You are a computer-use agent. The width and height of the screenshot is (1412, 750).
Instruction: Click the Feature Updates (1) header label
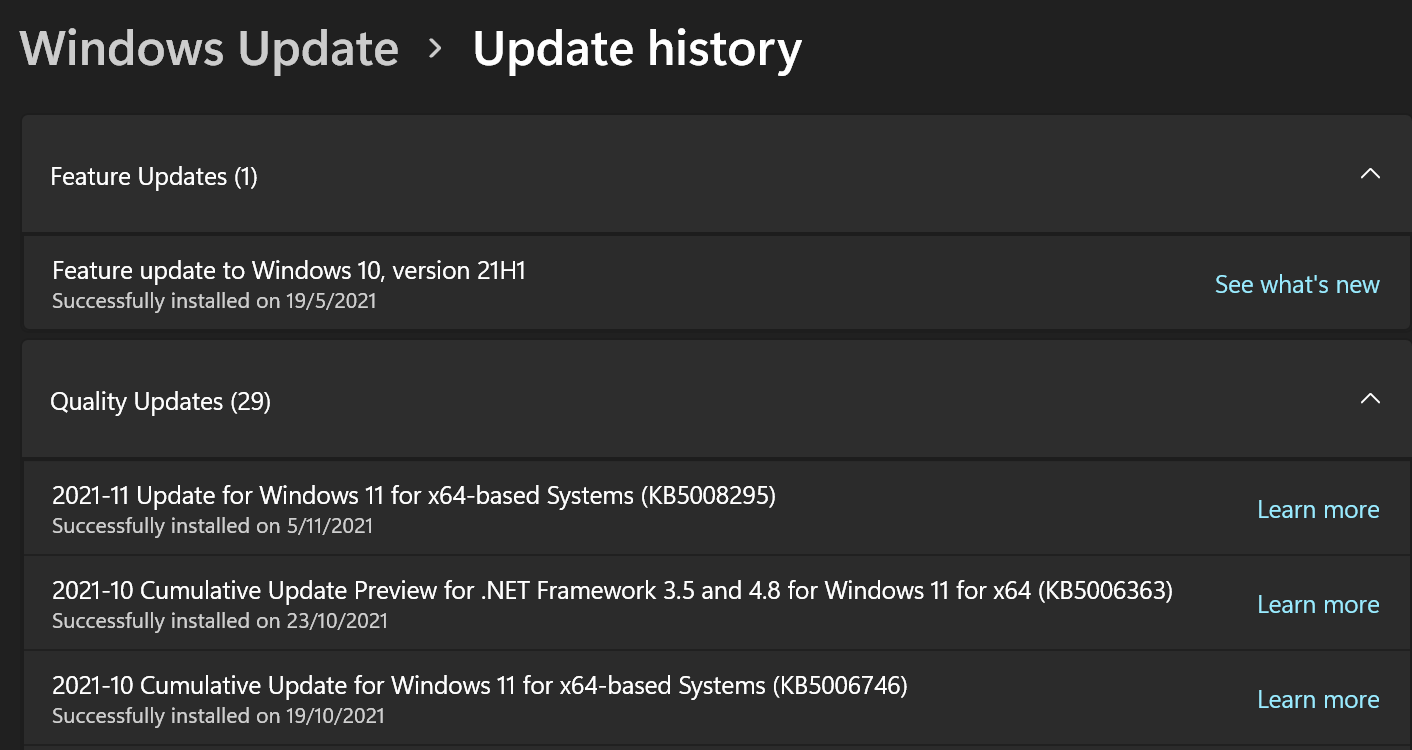[x=154, y=177]
